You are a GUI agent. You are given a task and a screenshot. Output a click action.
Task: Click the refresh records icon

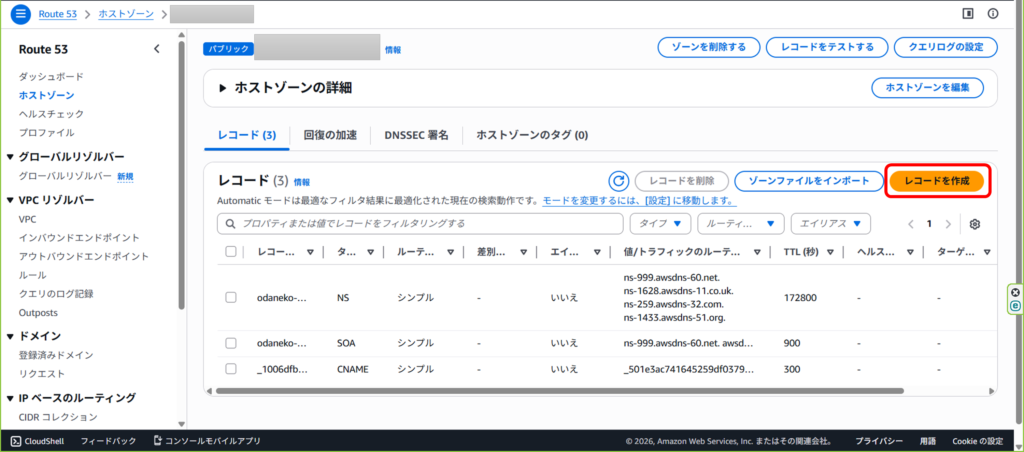[x=618, y=181]
